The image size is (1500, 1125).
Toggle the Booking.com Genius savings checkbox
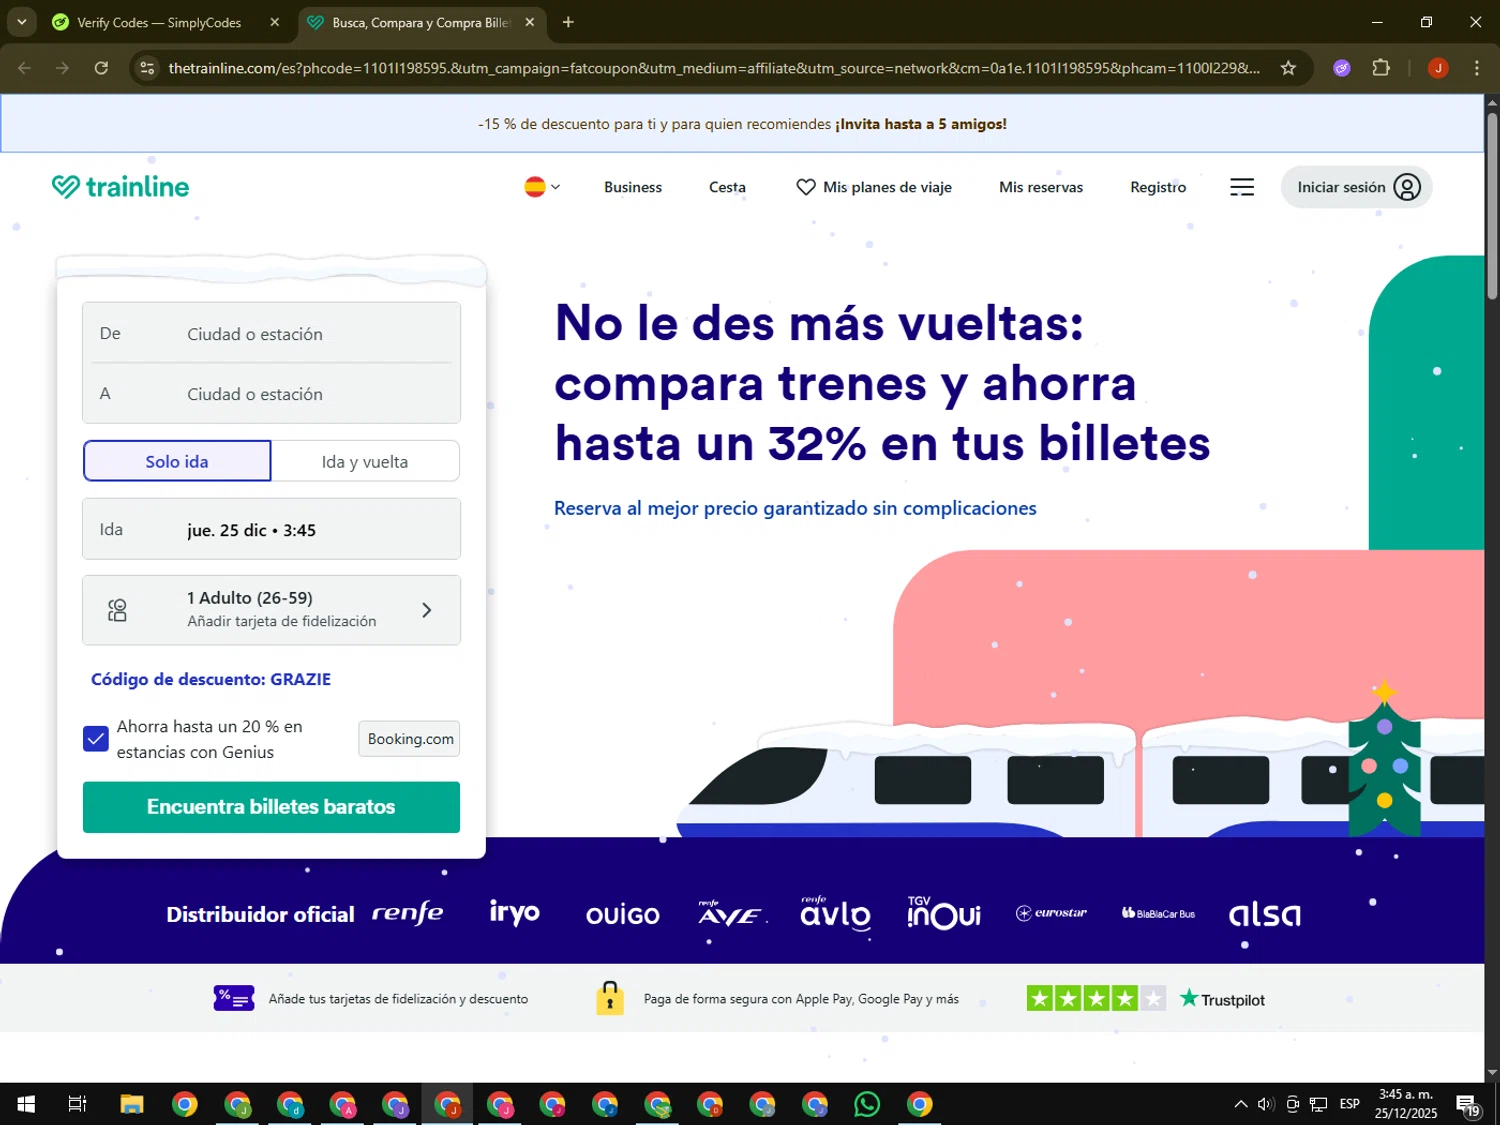coord(96,739)
